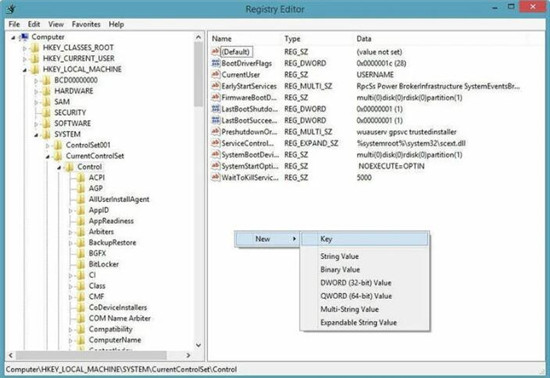Image resolution: width=550 pixels, height=378 pixels.
Task: Click the SYSTEM folder icon
Action: 46,134
